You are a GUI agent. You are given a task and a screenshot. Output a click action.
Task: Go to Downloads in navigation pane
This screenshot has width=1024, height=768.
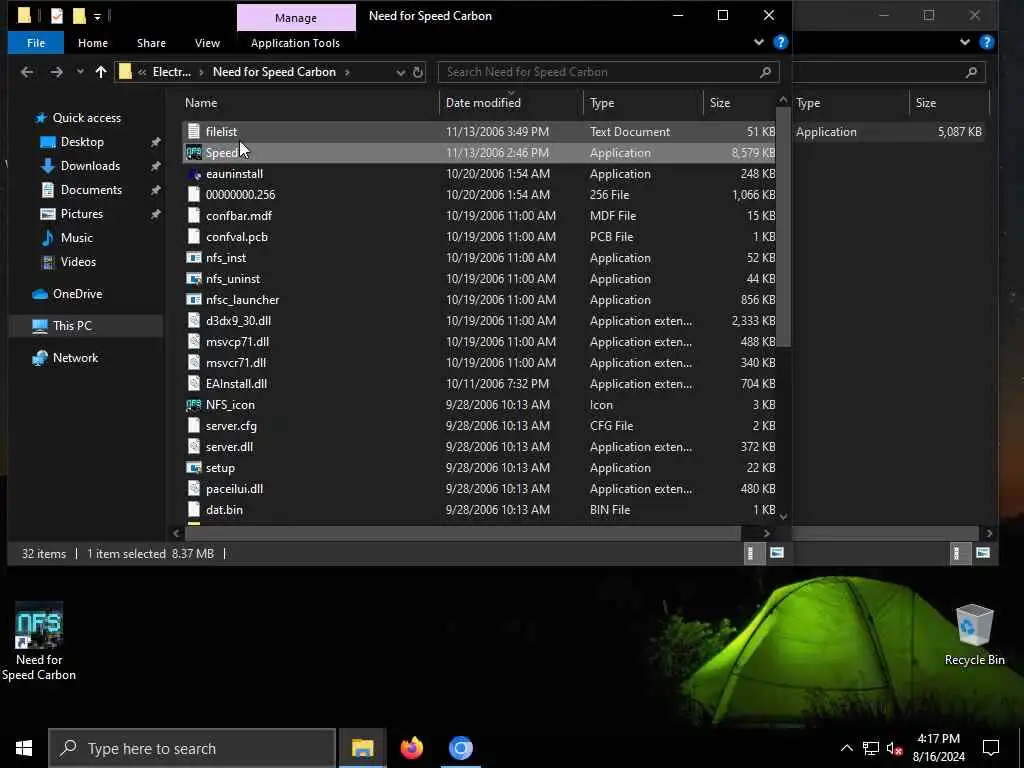(x=90, y=166)
